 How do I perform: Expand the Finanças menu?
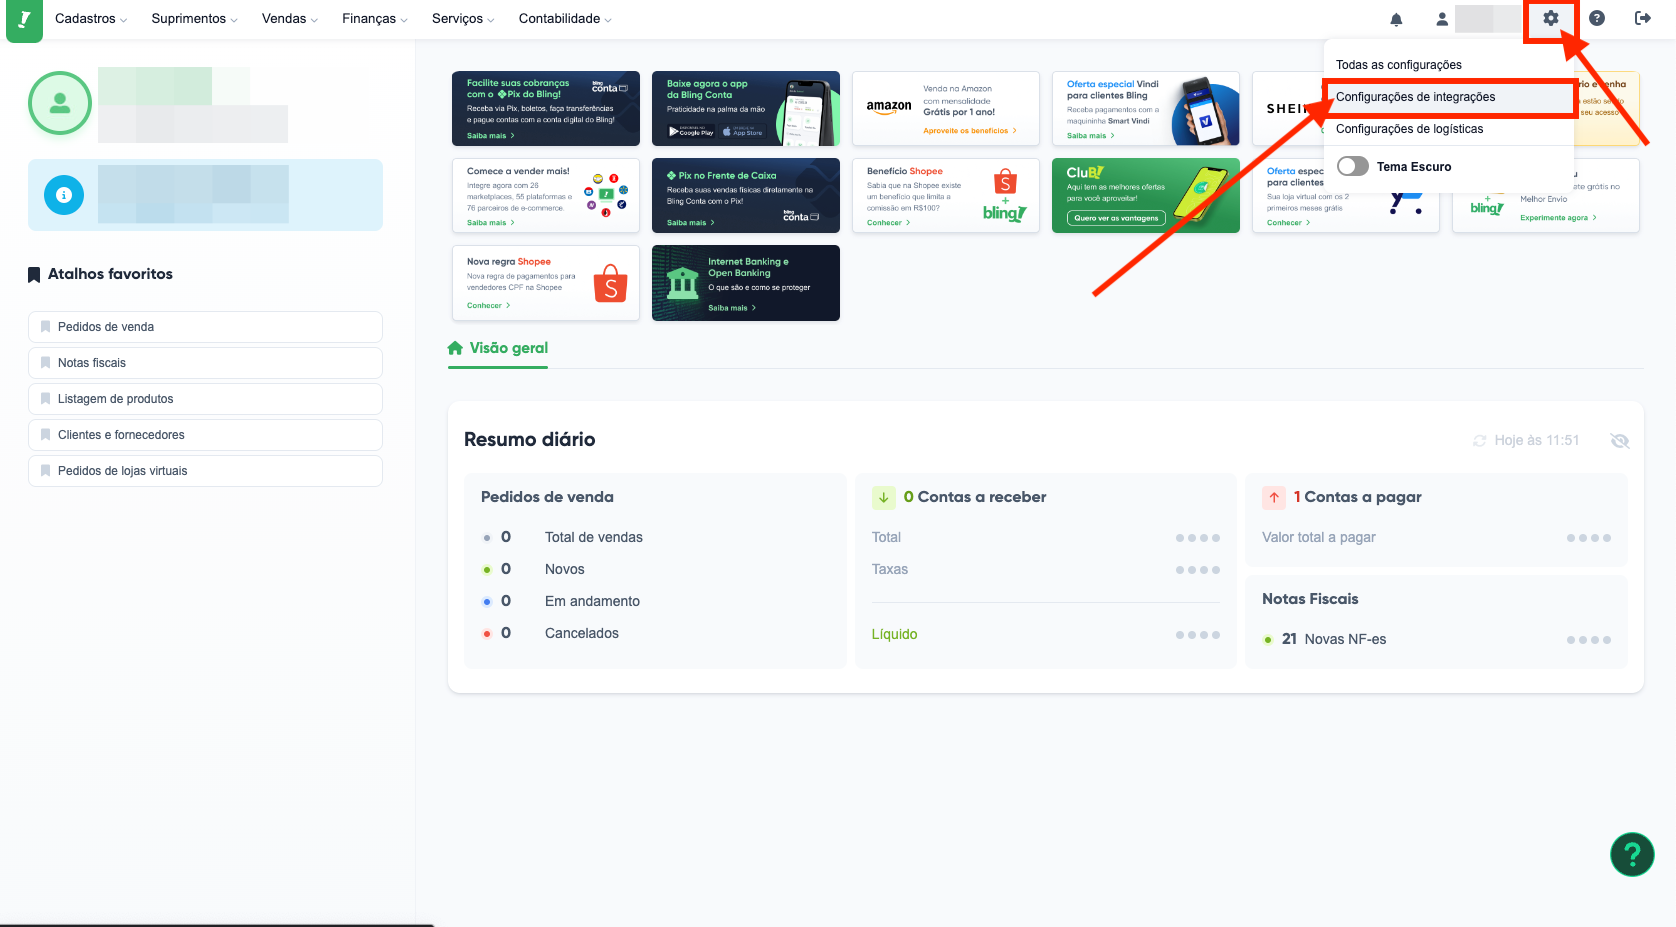375,19
